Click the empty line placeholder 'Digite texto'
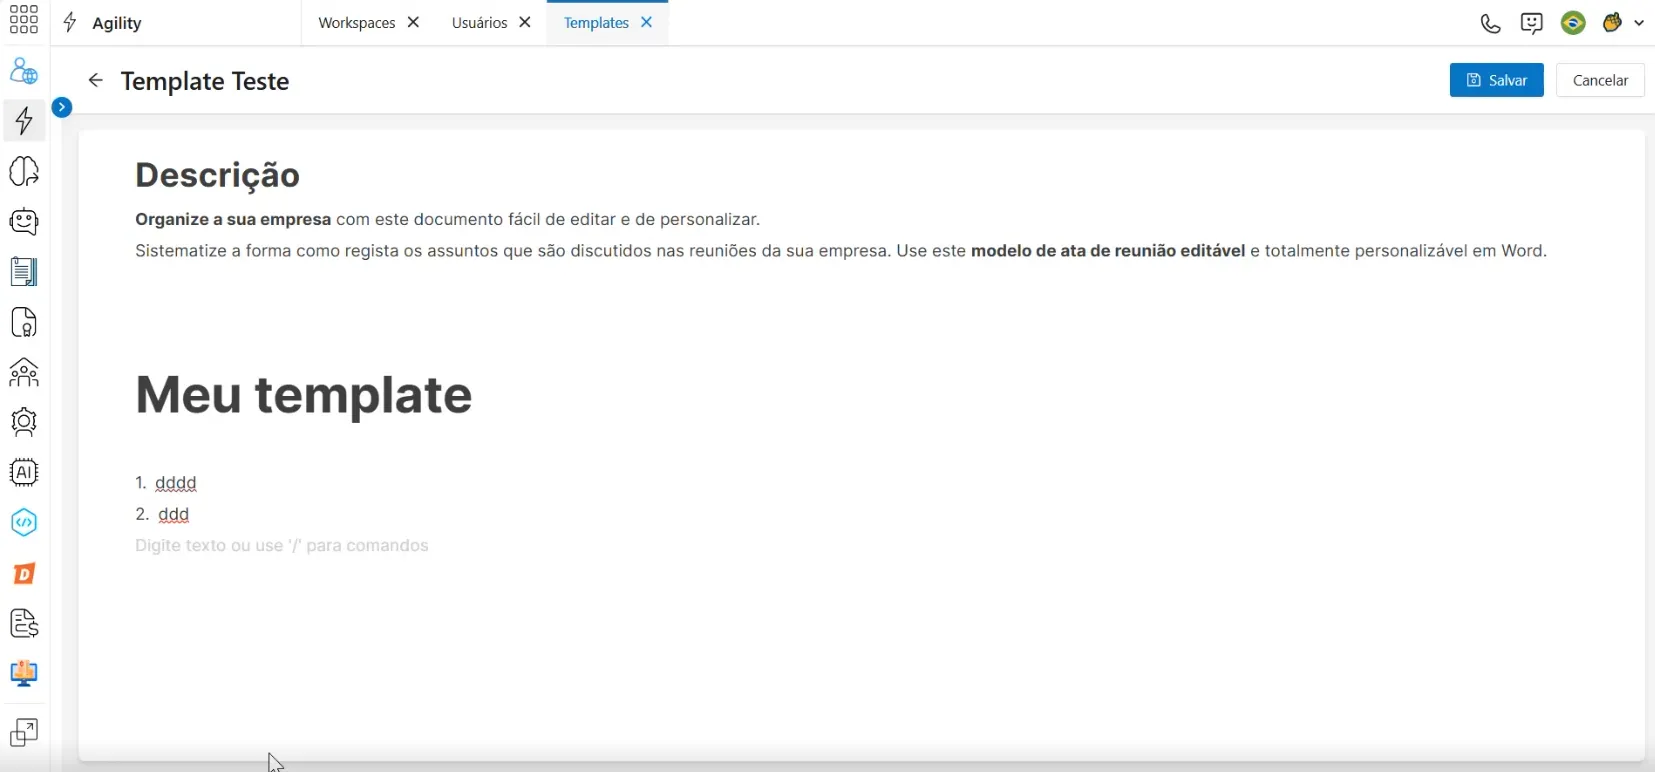 point(282,546)
